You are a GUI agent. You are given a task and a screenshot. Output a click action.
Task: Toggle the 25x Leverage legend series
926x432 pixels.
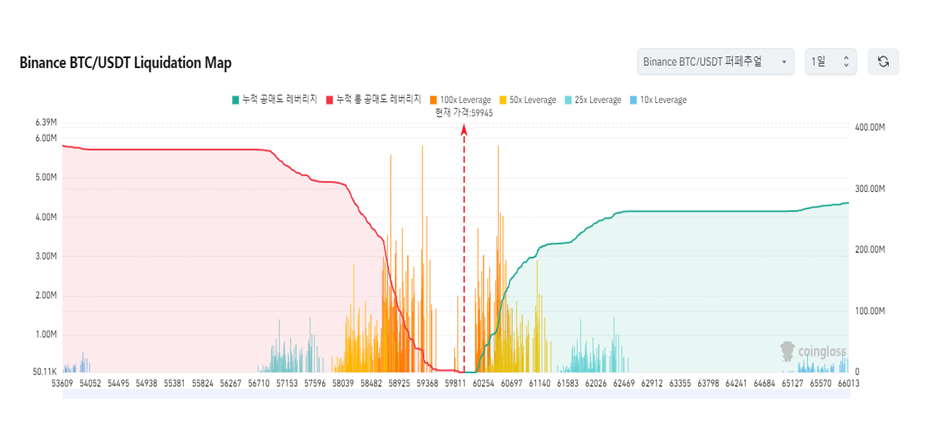593,100
